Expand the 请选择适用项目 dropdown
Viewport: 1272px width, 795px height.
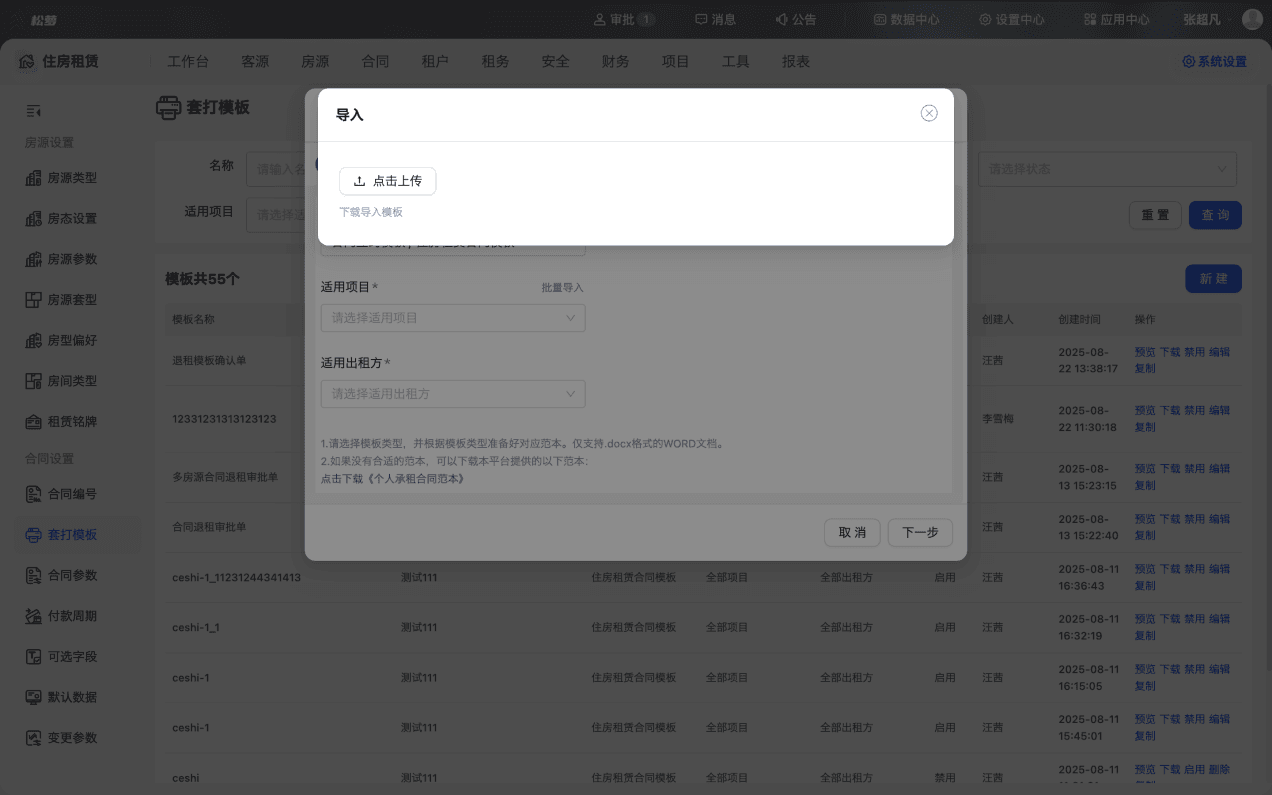[452, 318]
